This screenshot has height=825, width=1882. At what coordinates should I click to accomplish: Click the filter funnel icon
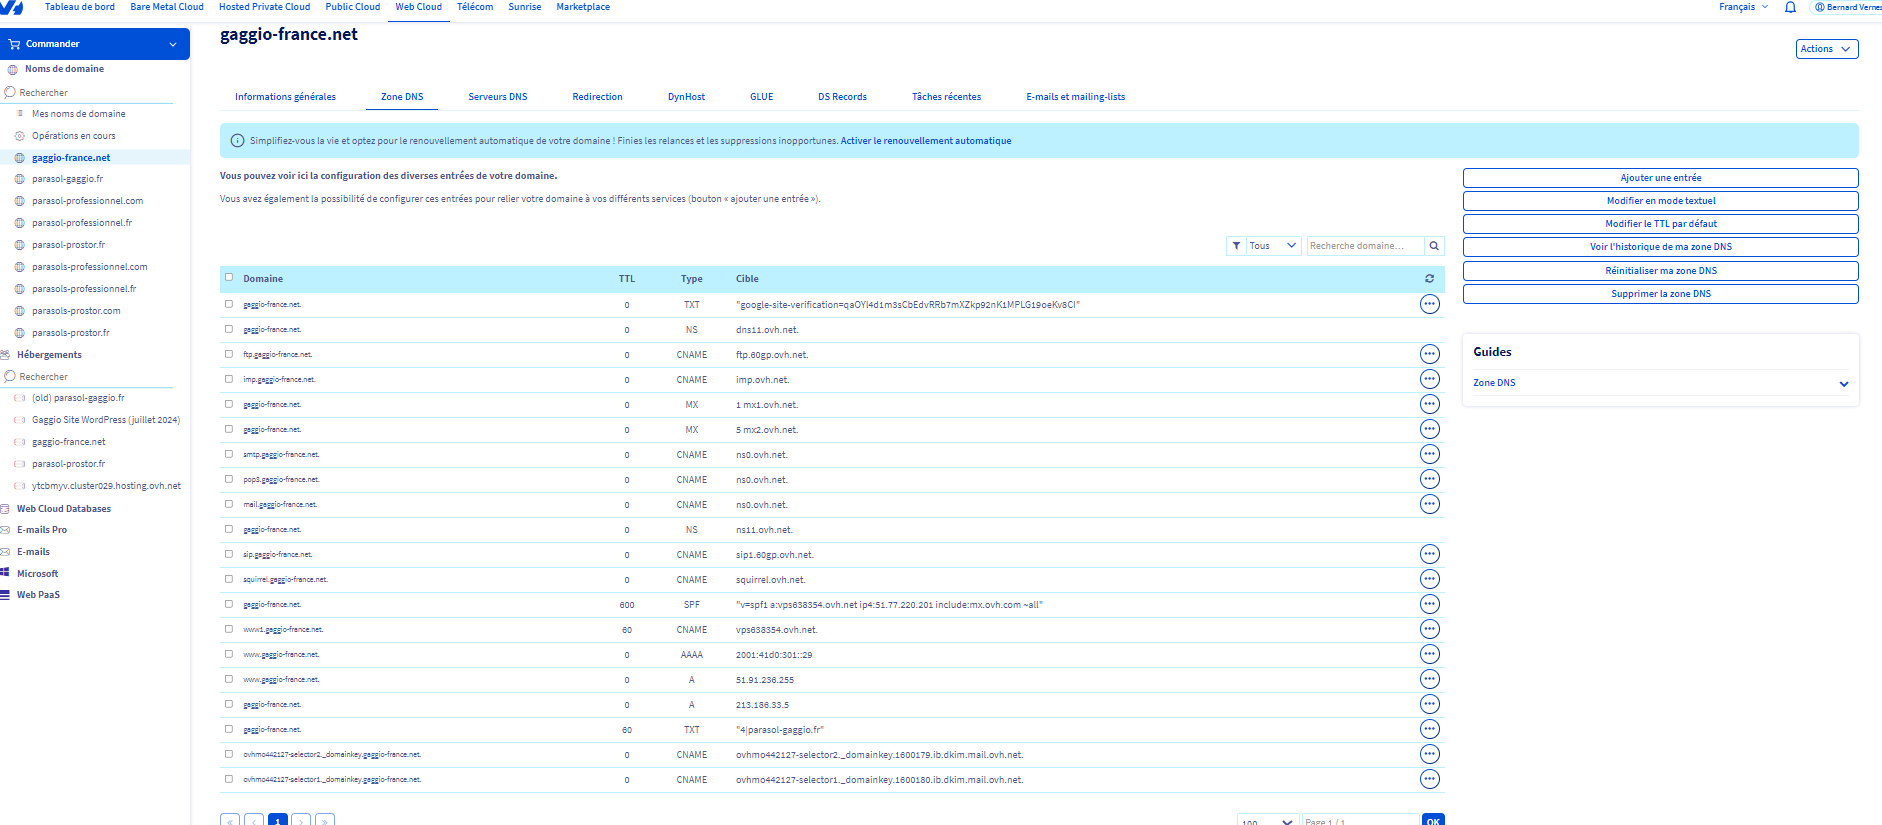coord(1237,246)
